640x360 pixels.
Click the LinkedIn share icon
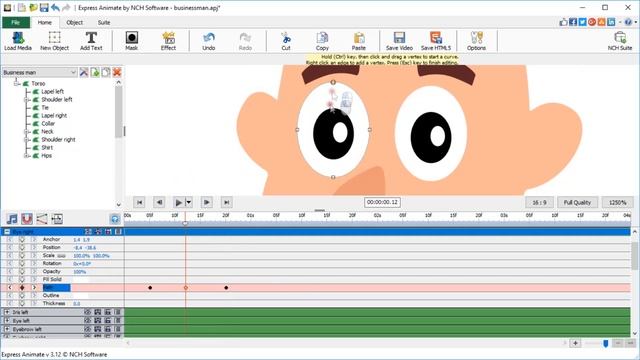611,22
